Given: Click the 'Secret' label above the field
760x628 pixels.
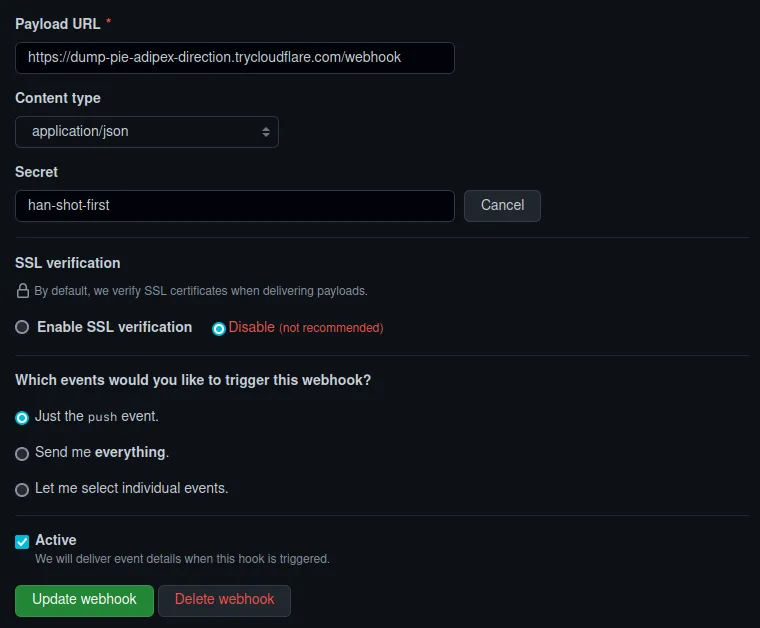Looking at the screenshot, I should [37, 172].
